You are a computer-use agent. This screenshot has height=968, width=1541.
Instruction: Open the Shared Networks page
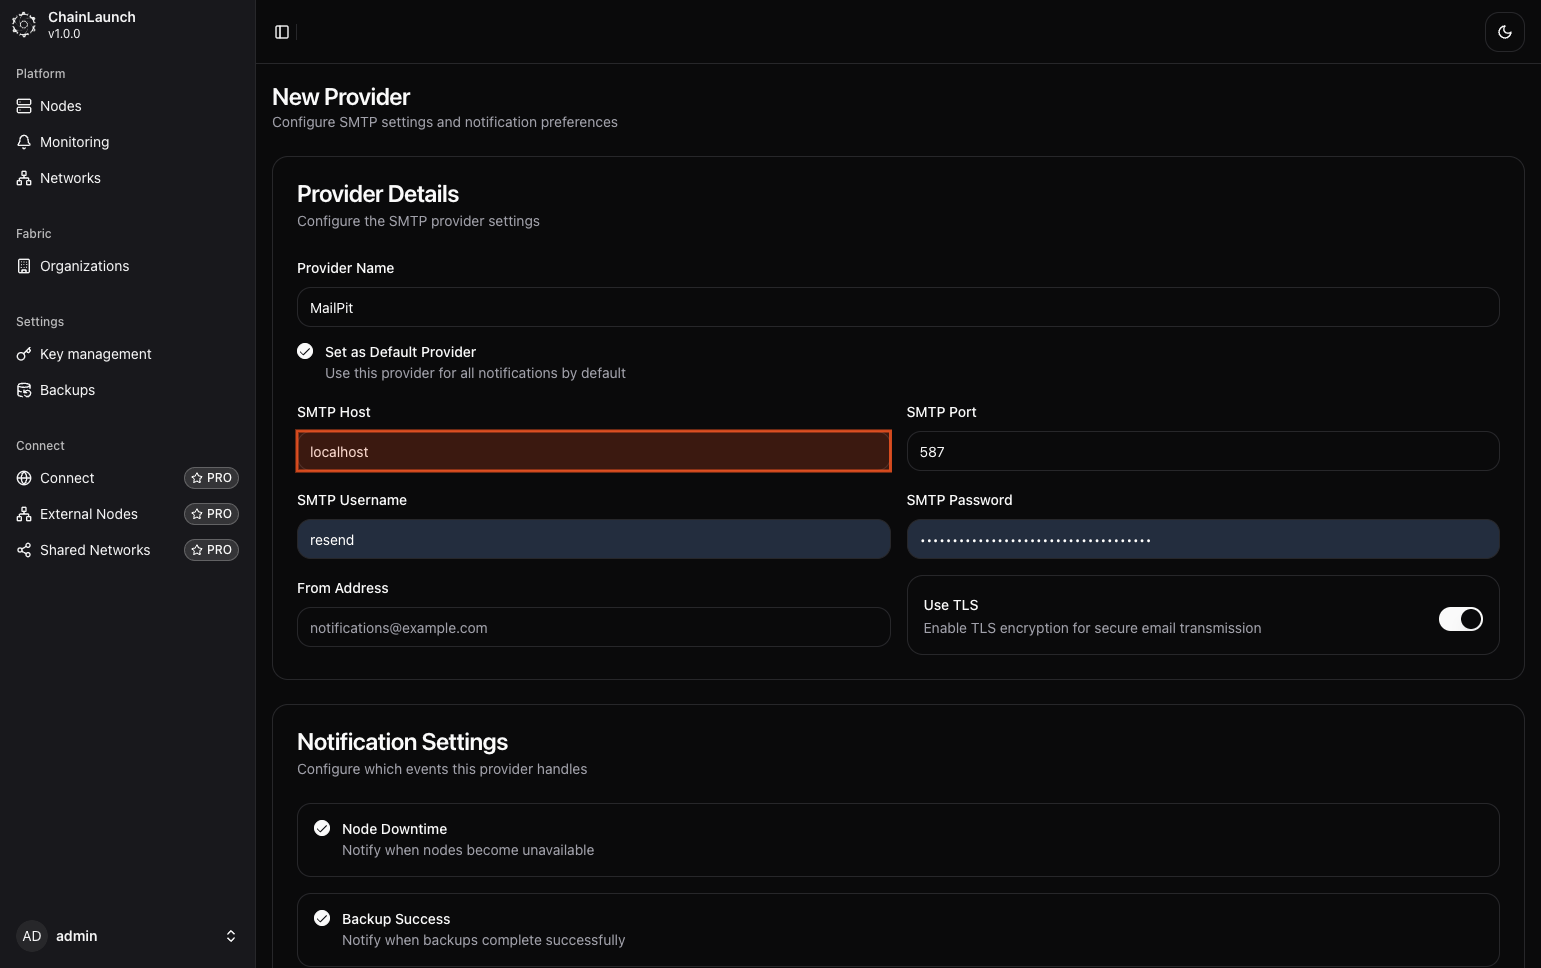[x=95, y=550]
